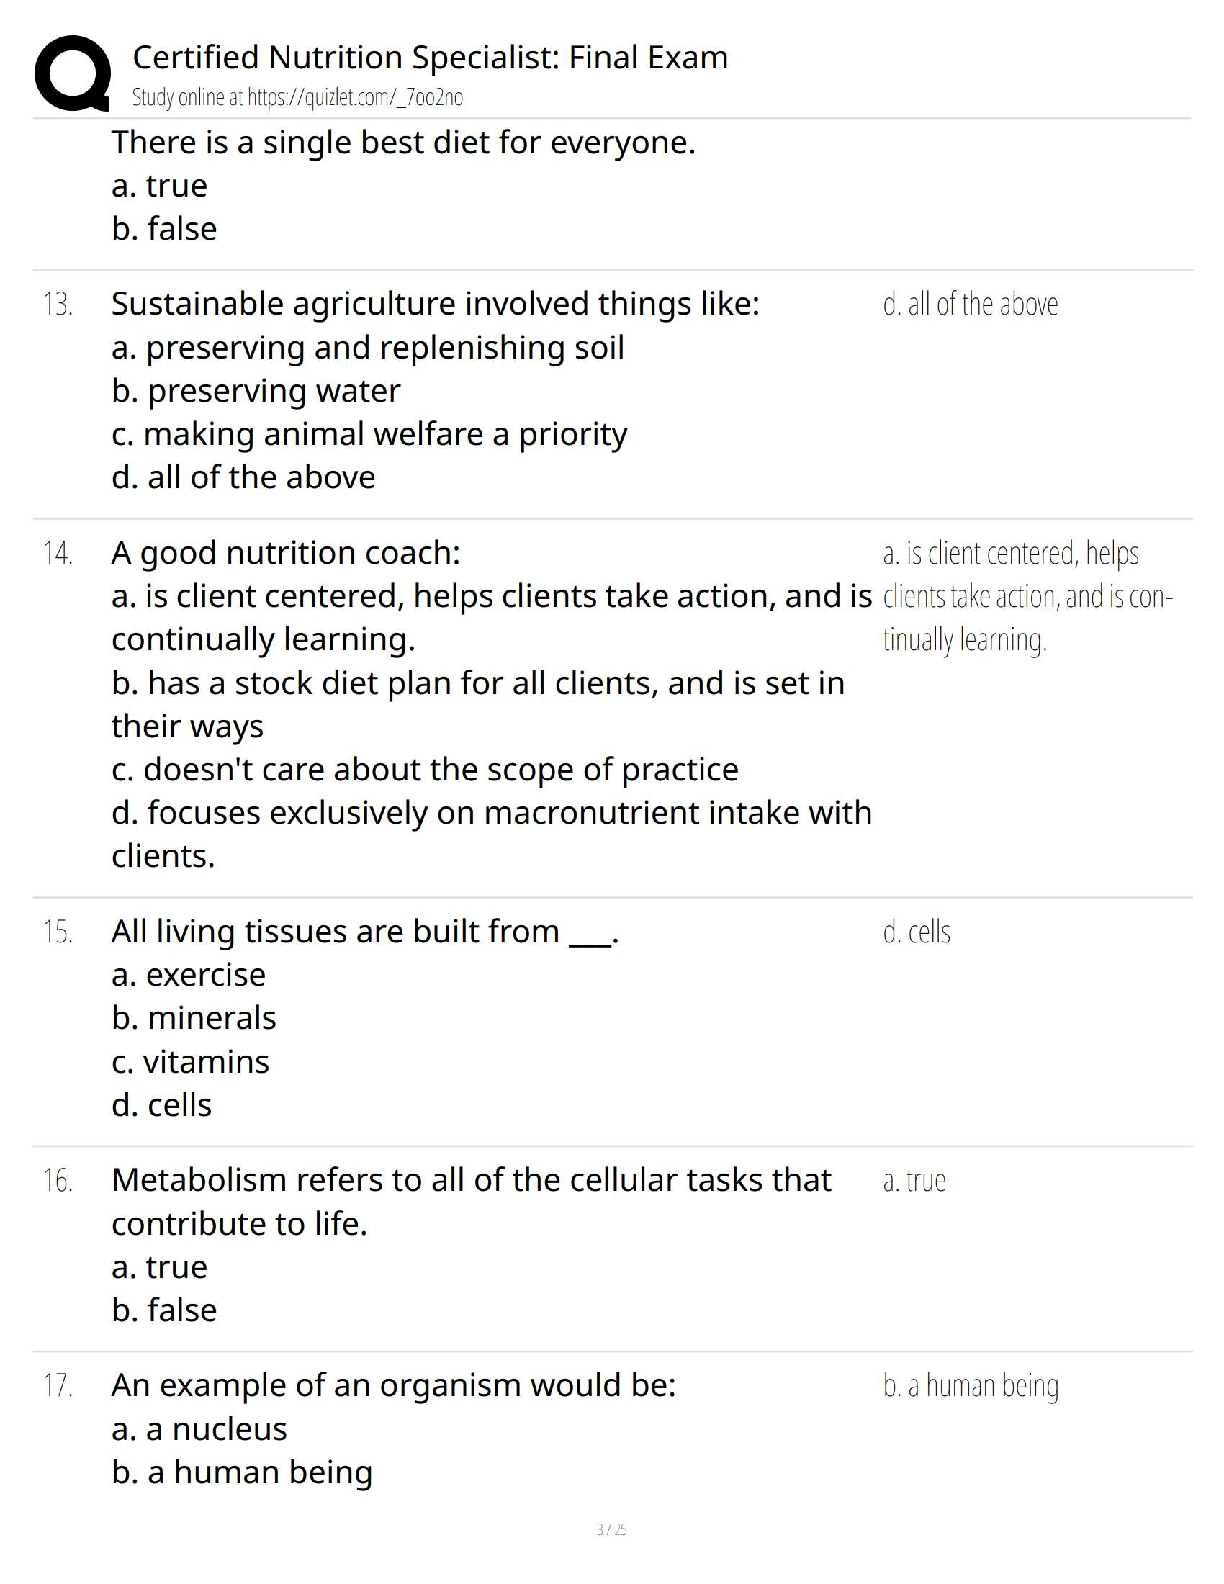1224x1584 pixels.
Task: Select option 'd. cells' in question 15 choices
Action: [162, 1105]
